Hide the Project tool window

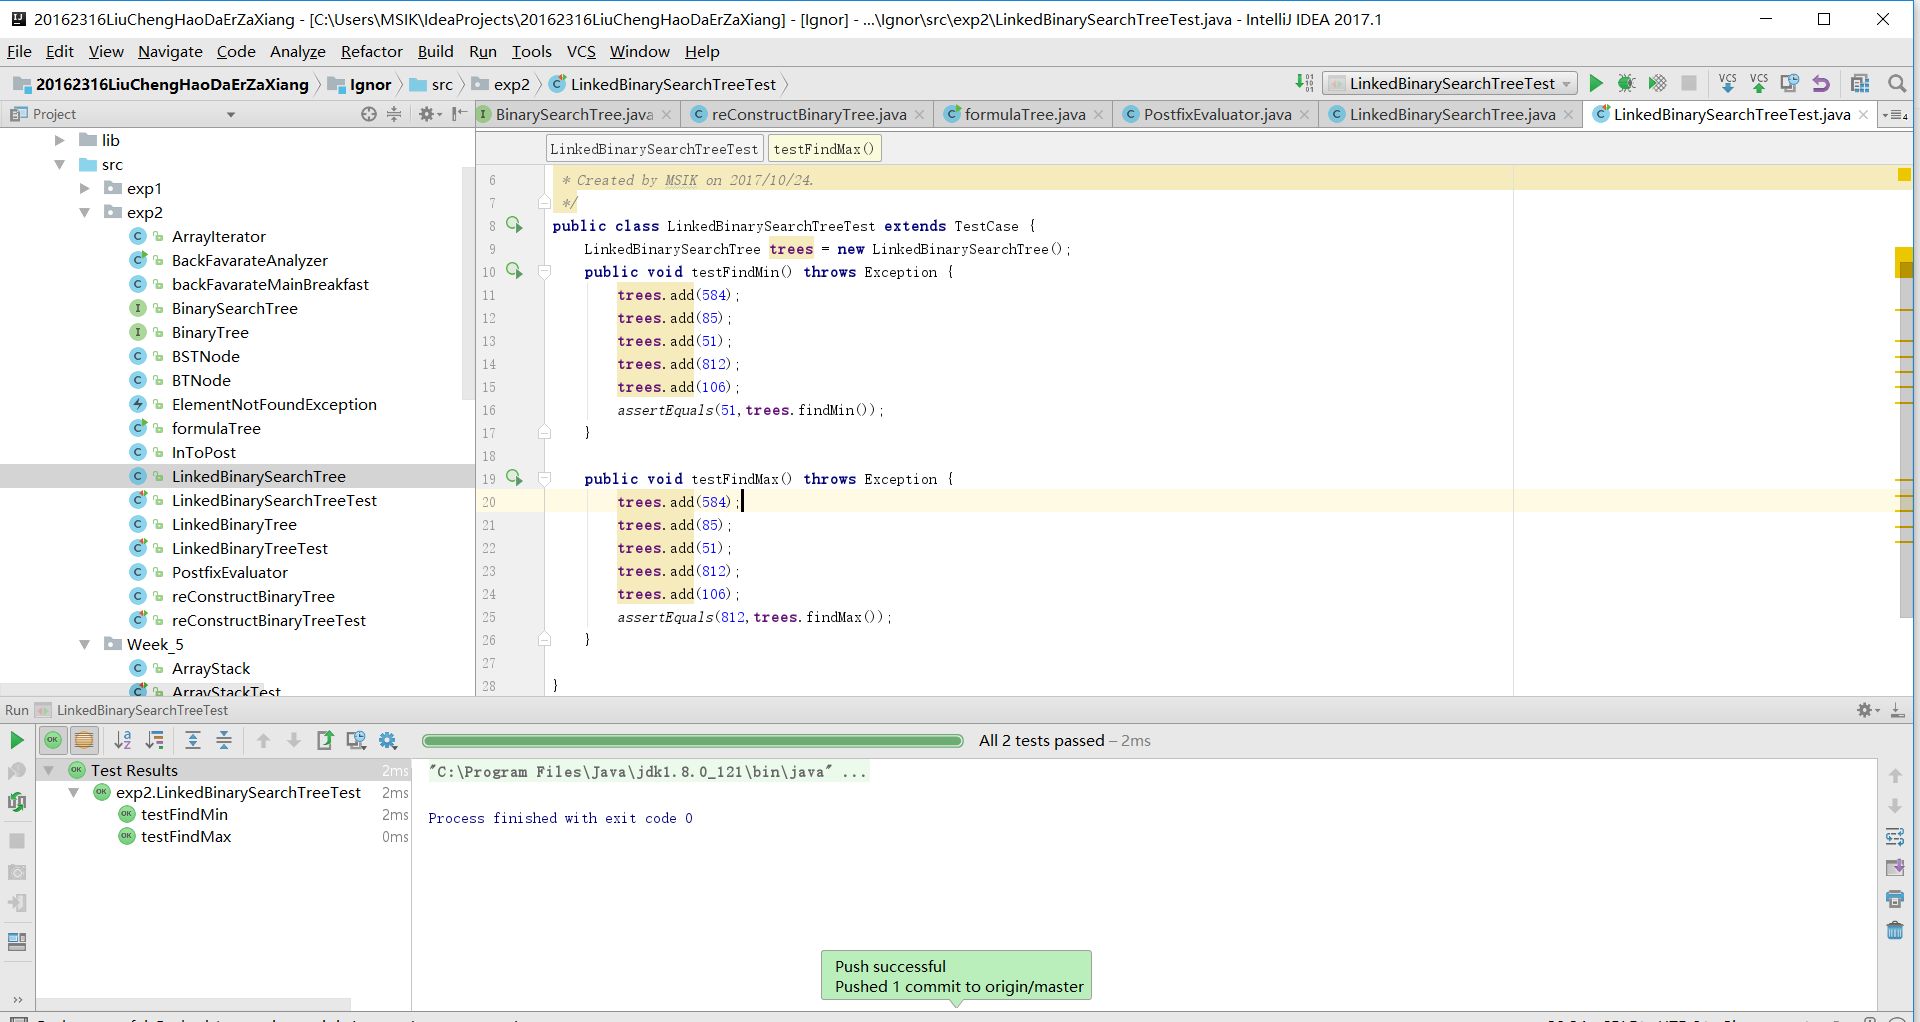459,114
